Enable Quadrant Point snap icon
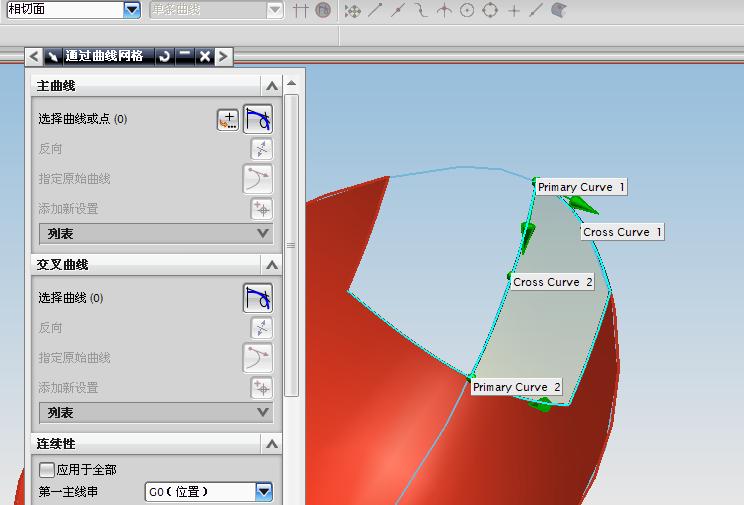This screenshot has height=505, width=744. [490, 10]
